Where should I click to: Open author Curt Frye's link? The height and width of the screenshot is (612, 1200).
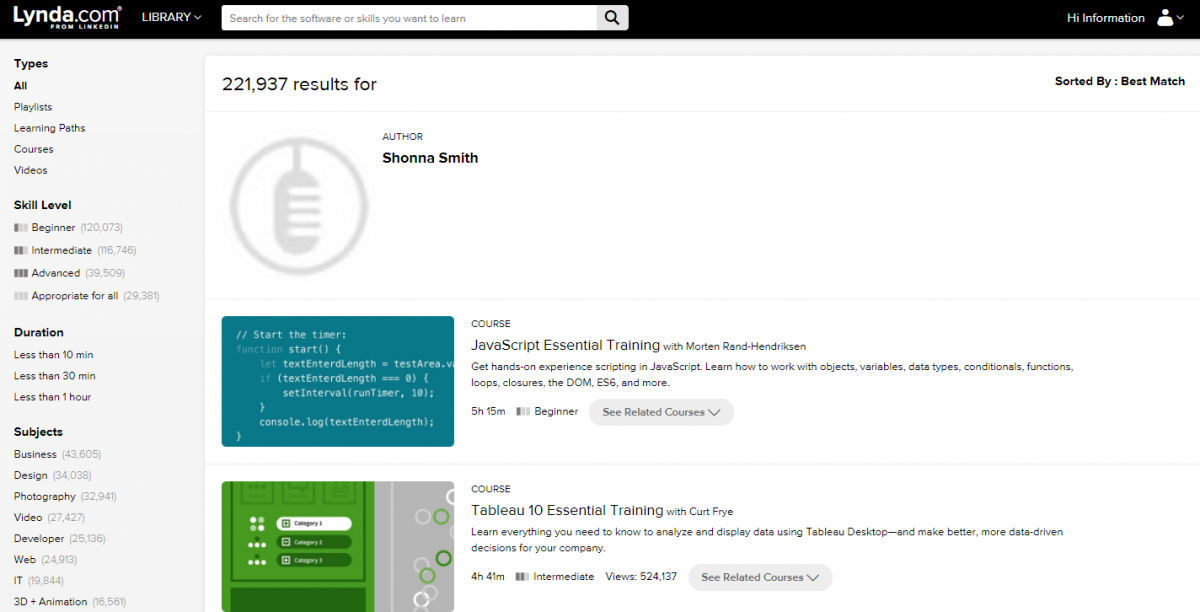[x=711, y=511]
